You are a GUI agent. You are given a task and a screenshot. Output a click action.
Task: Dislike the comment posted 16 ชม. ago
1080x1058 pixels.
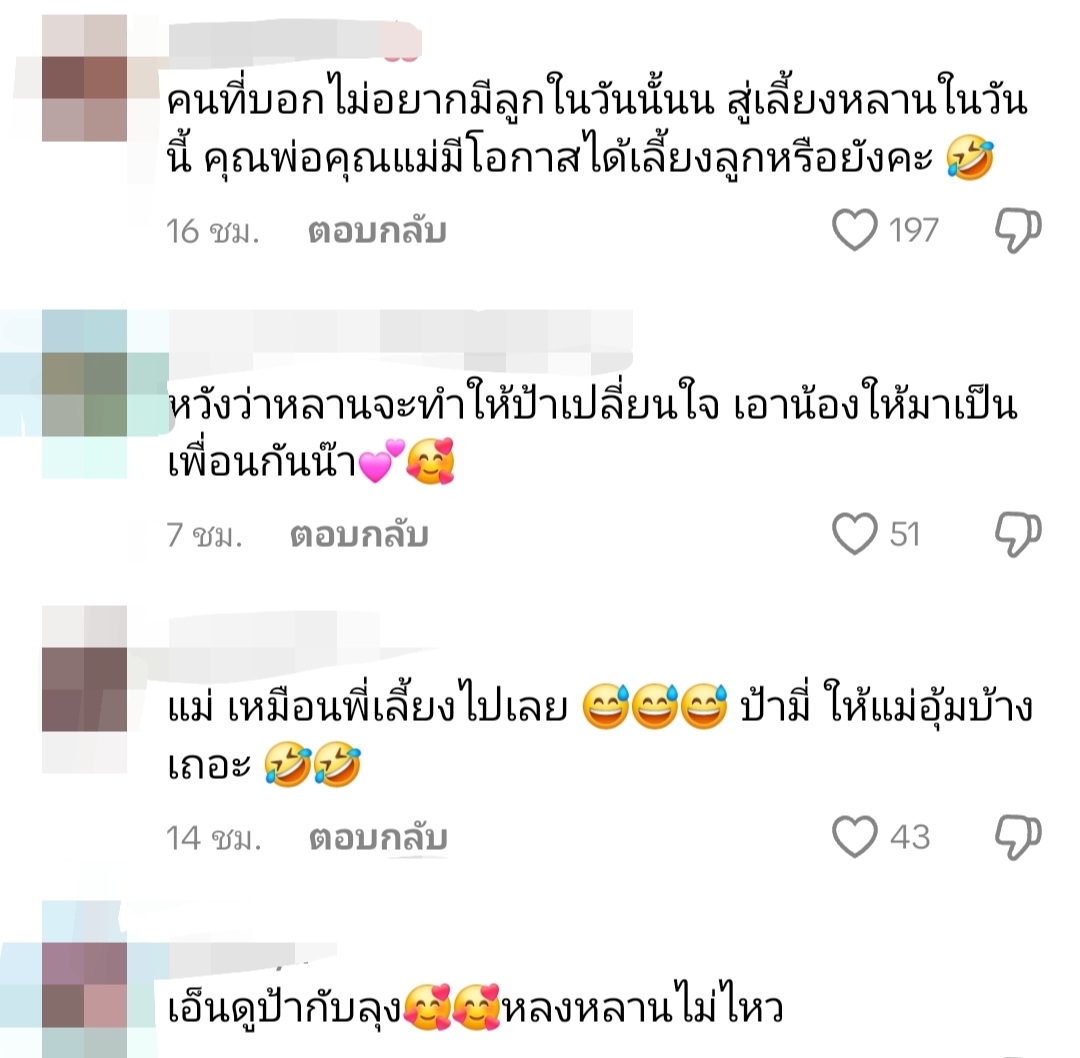1018,230
